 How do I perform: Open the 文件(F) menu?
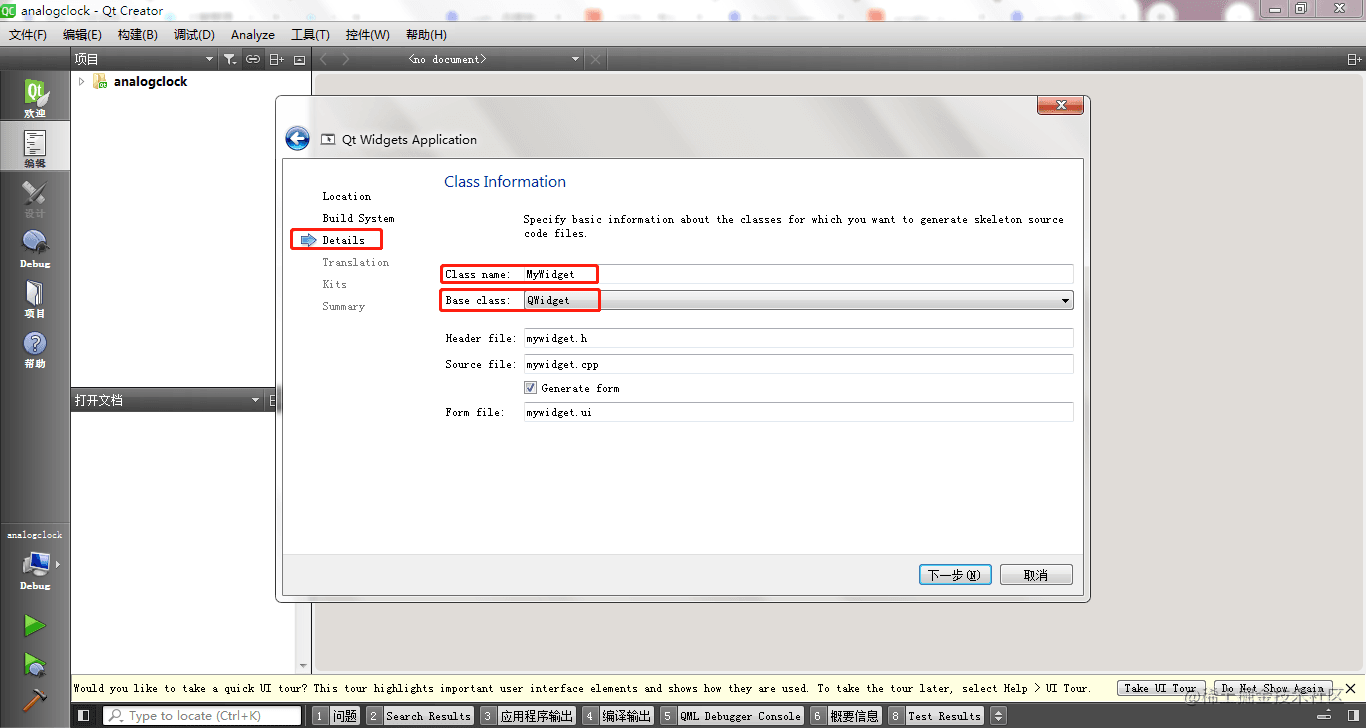[x=28, y=34]
